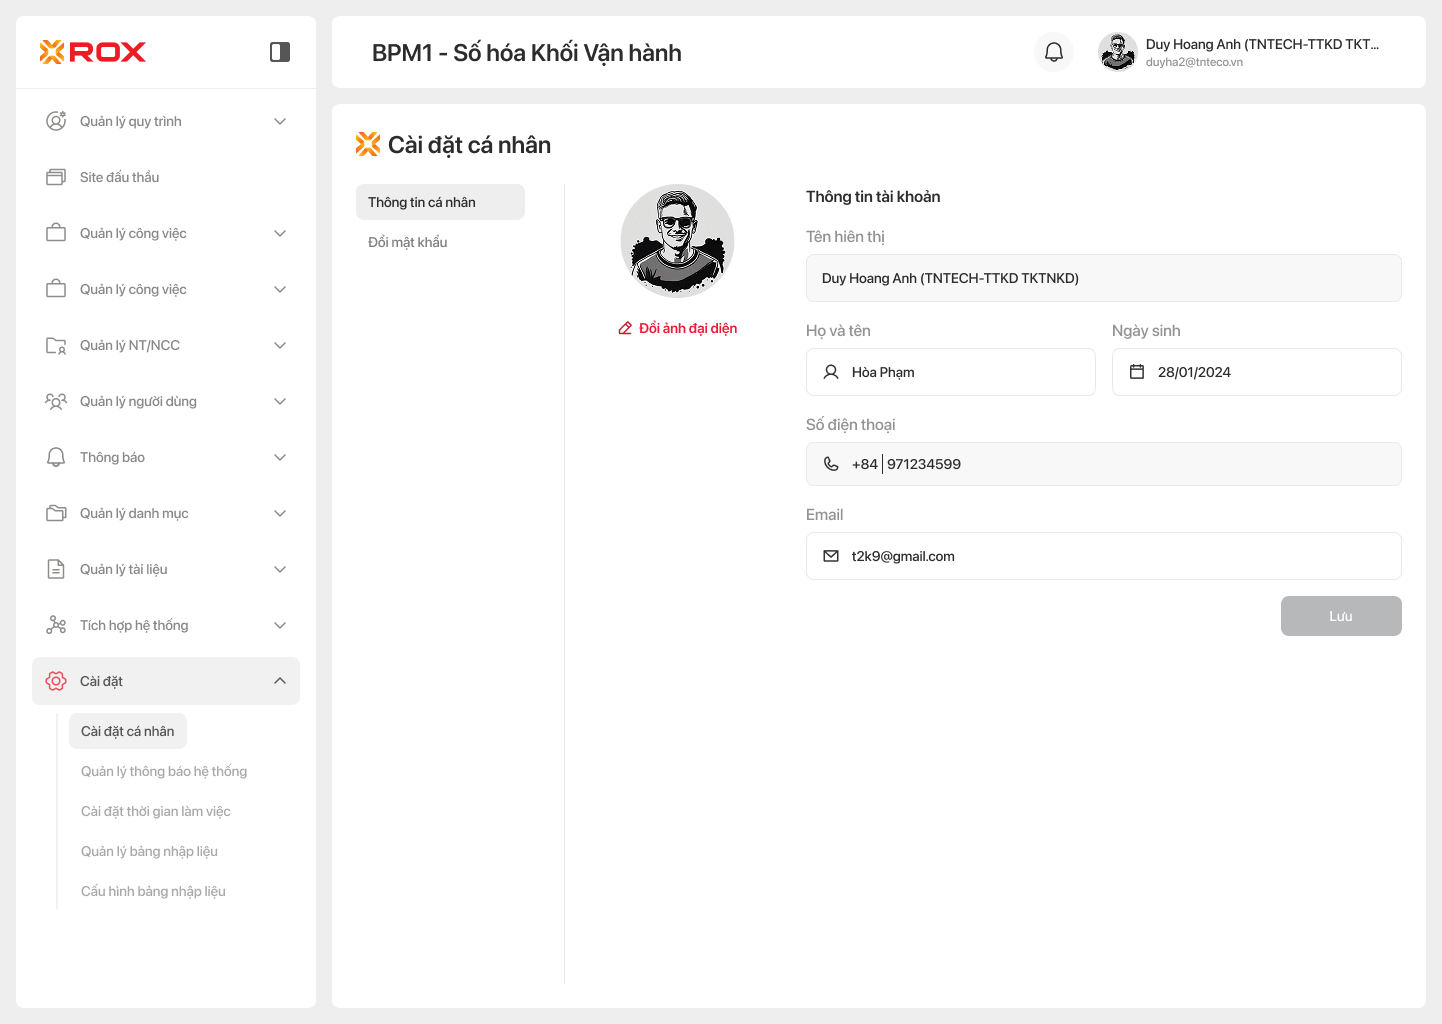Expand Quản lý tài liệu chevron
Screen dimensions: 1442x1024
click(280, 569)
